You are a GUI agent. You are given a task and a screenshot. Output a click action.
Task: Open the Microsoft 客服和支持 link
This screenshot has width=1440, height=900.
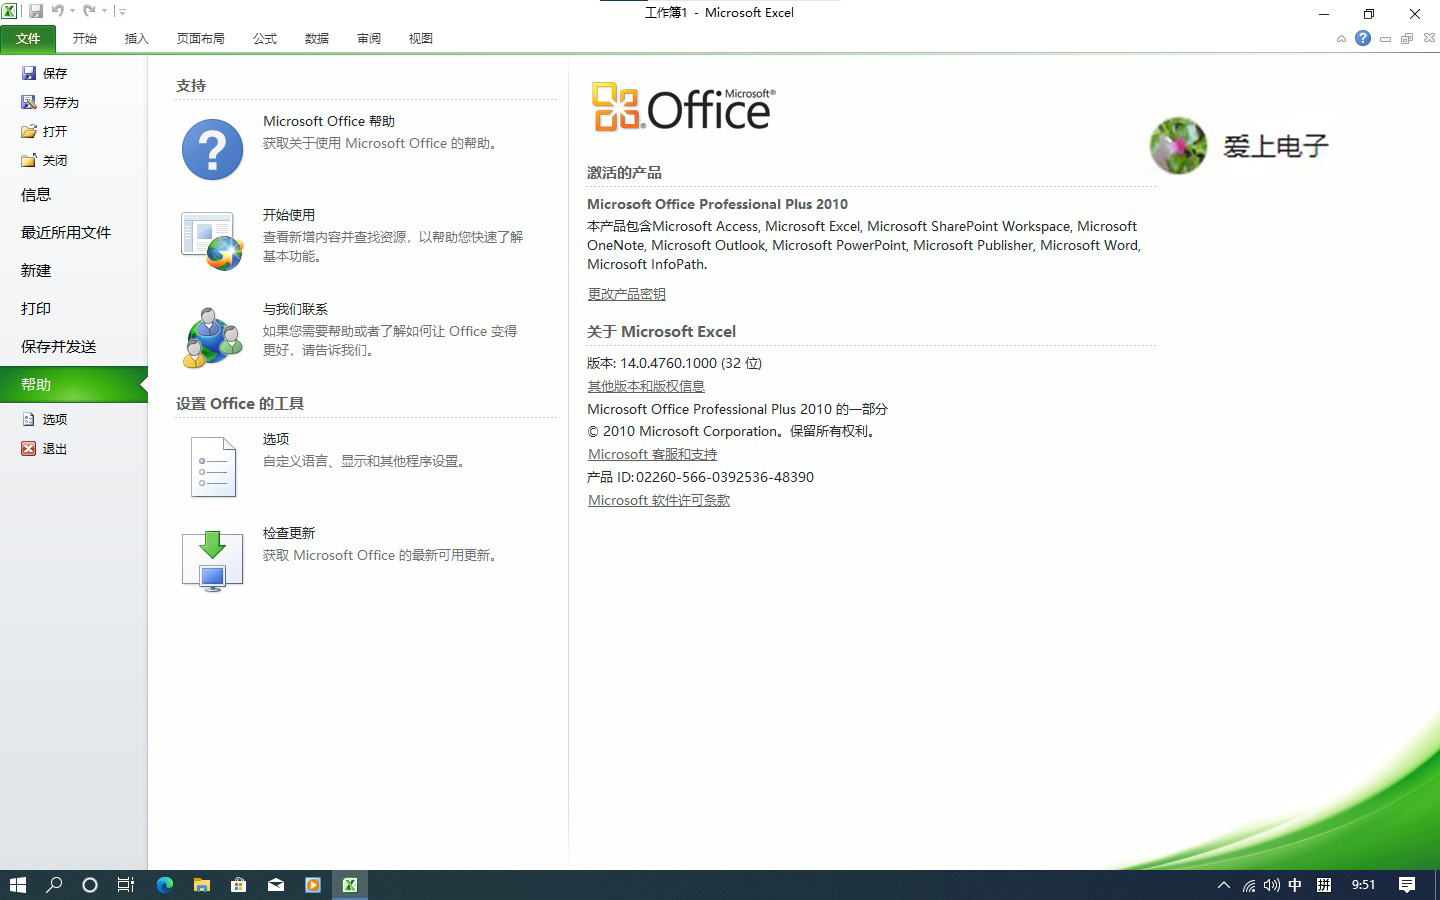point(652,454)
